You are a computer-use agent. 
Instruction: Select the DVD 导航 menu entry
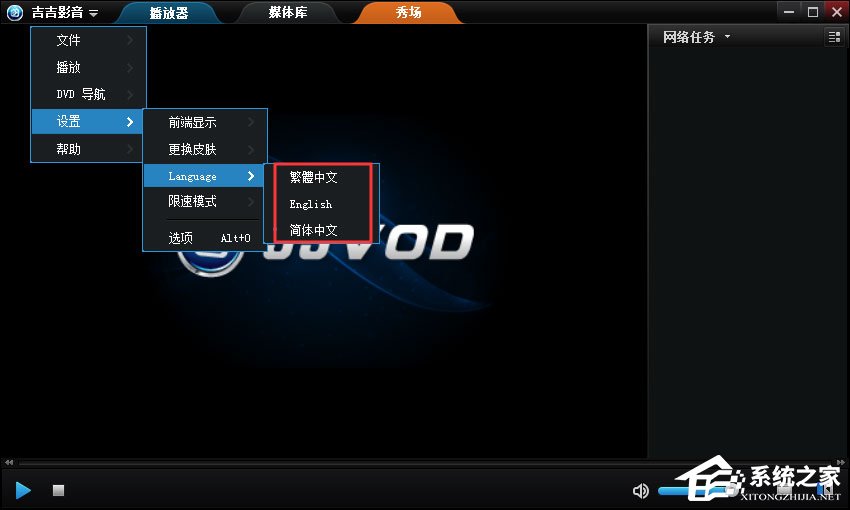(88, 94)
